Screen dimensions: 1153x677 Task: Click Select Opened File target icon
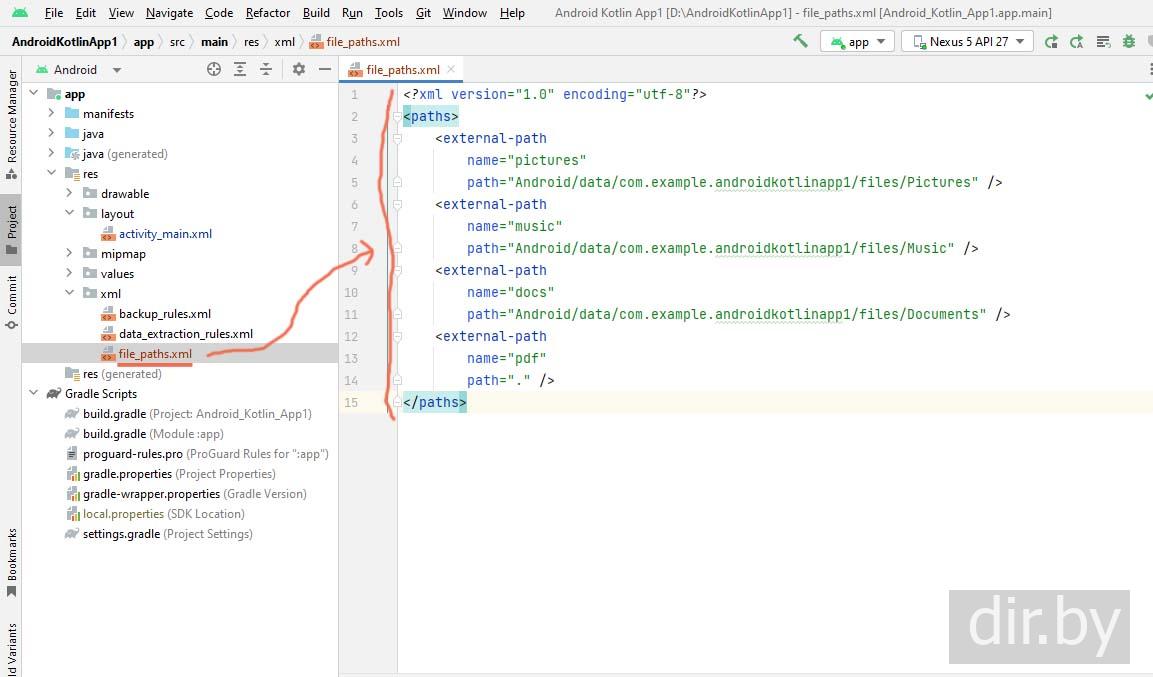point(213,69)
